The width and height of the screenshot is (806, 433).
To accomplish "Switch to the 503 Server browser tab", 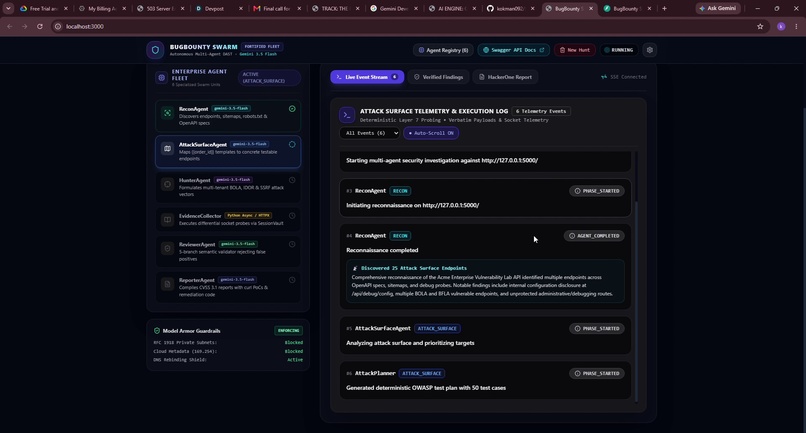I will [x=161, y=9].
